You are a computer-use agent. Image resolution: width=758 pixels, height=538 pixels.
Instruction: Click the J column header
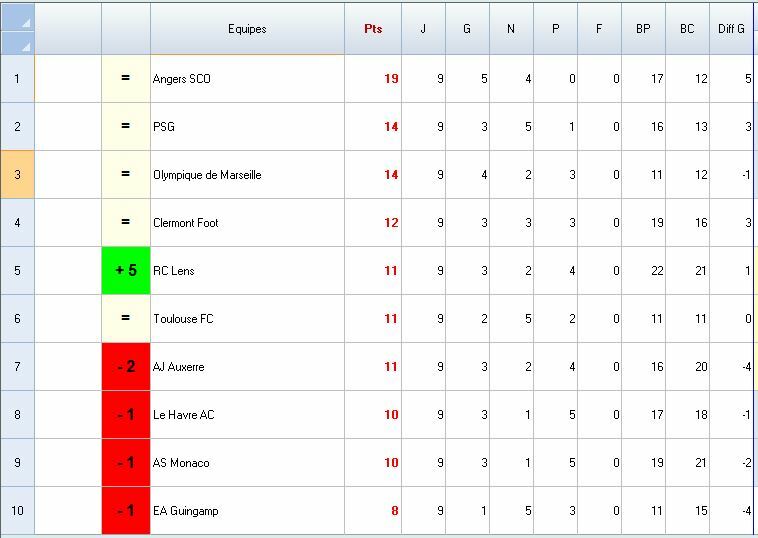[423, 29]
